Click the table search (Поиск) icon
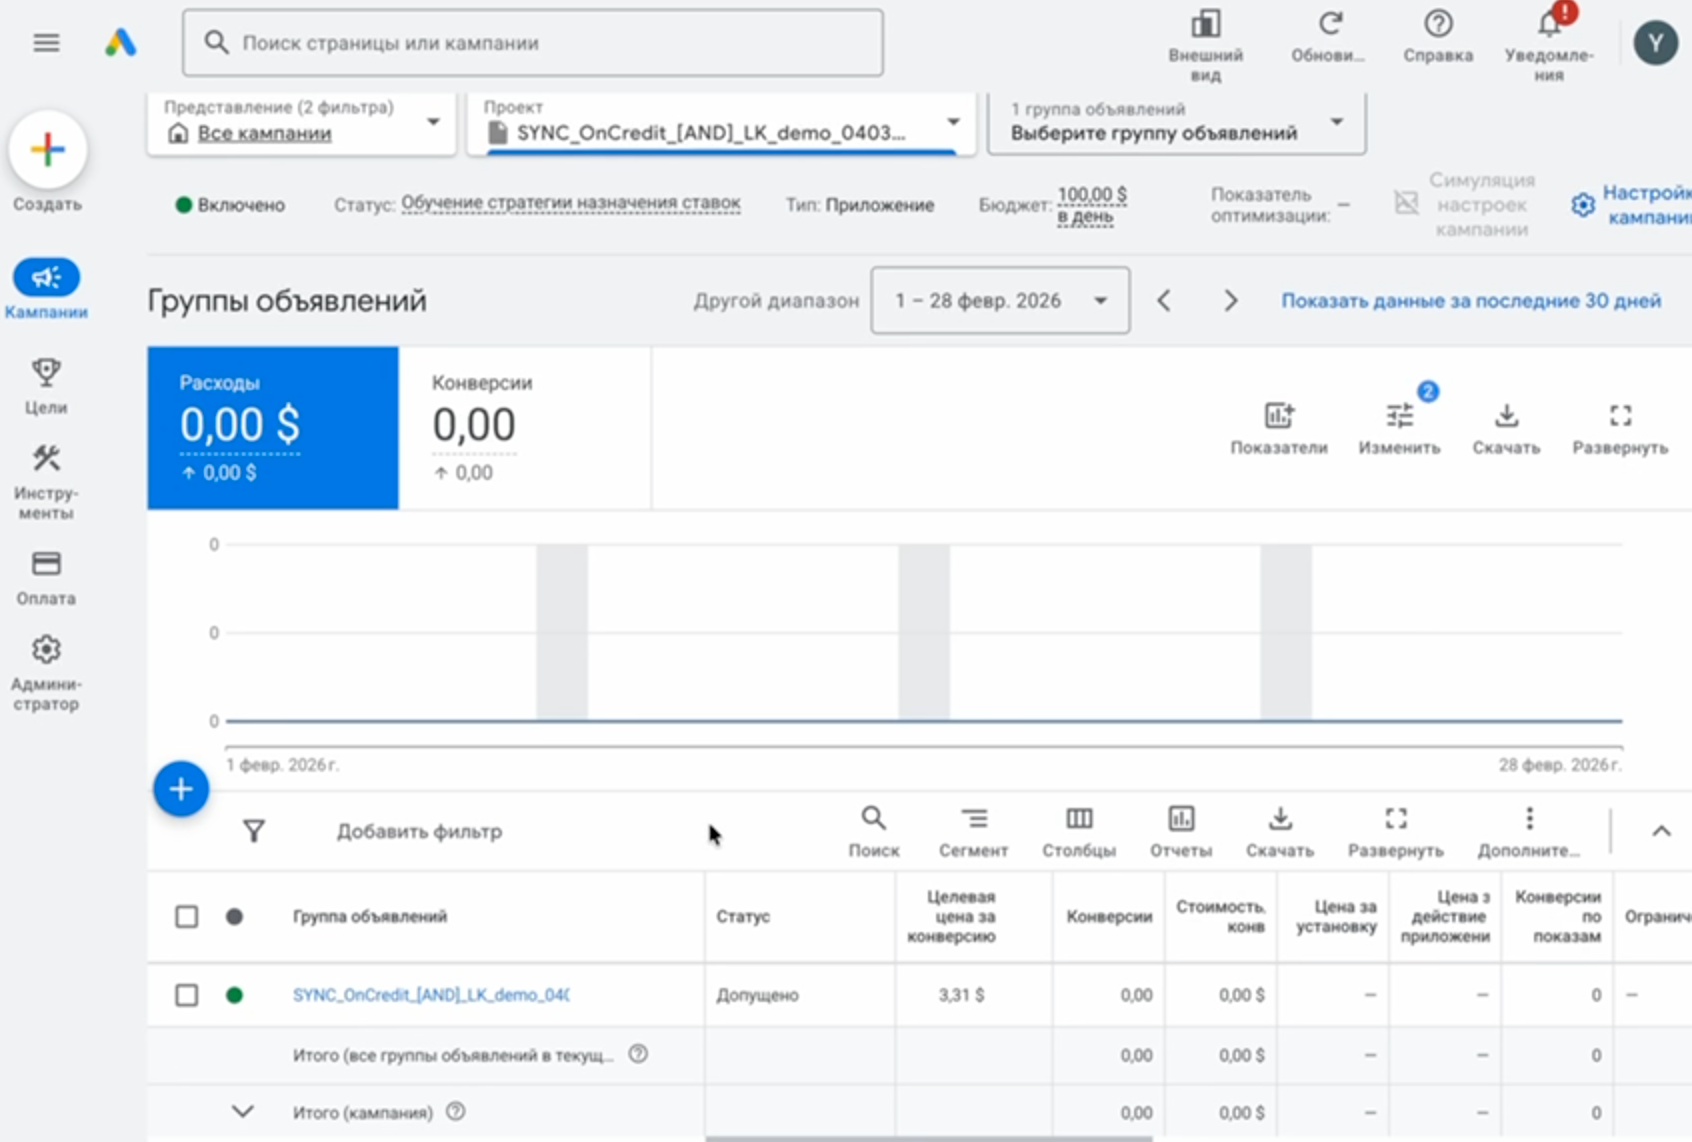 (x=873, y=820)
